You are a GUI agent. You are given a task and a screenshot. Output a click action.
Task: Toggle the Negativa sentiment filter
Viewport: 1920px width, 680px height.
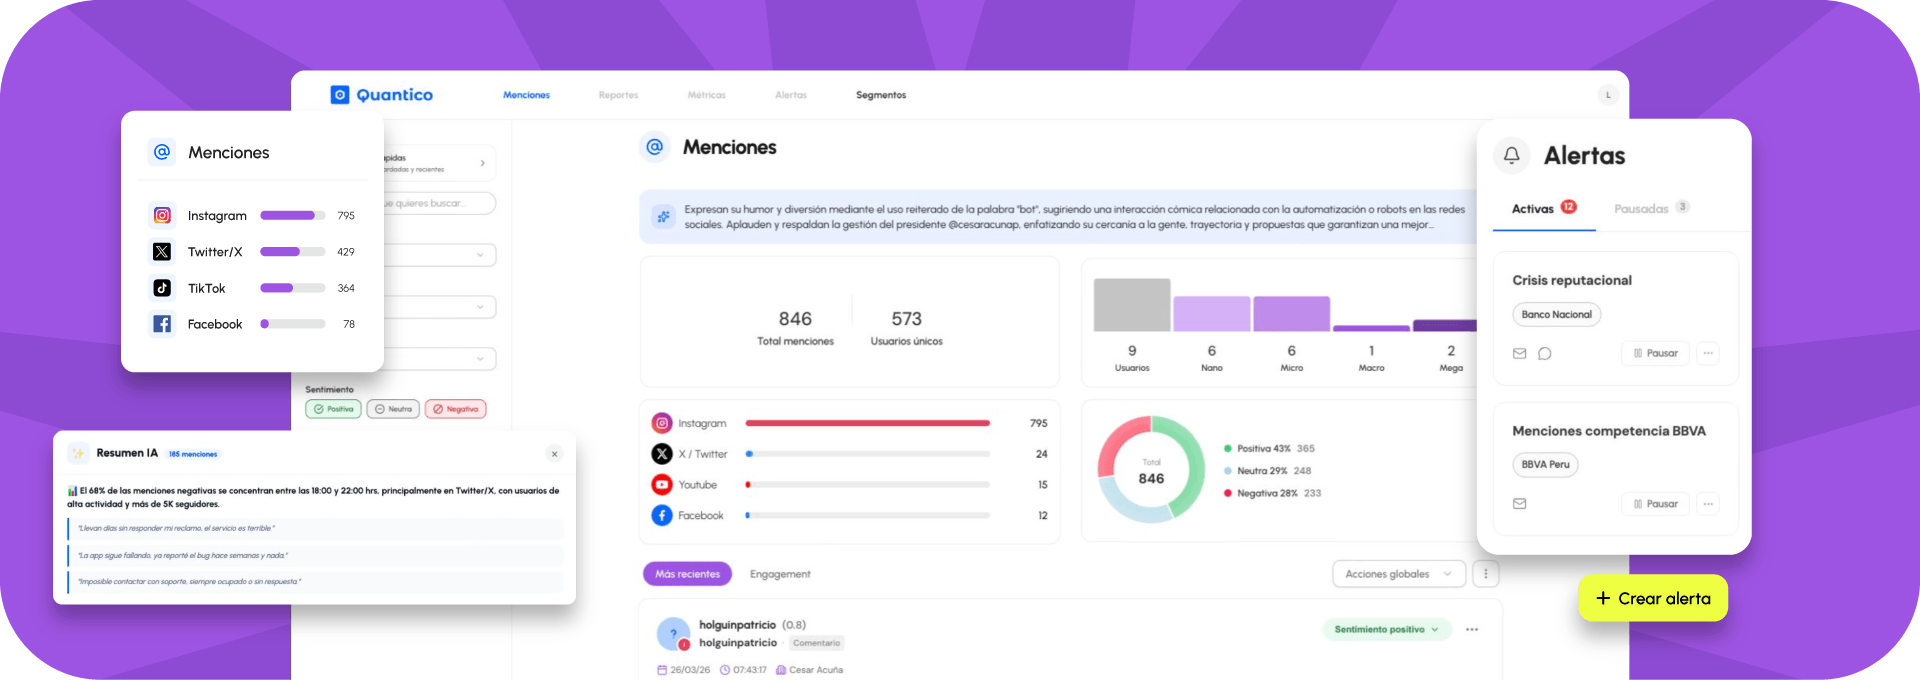[x=455, y=409]
